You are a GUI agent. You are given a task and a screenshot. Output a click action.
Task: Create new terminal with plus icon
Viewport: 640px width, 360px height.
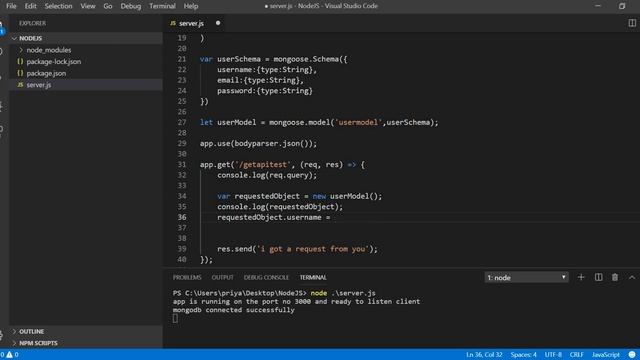[581, 278]
